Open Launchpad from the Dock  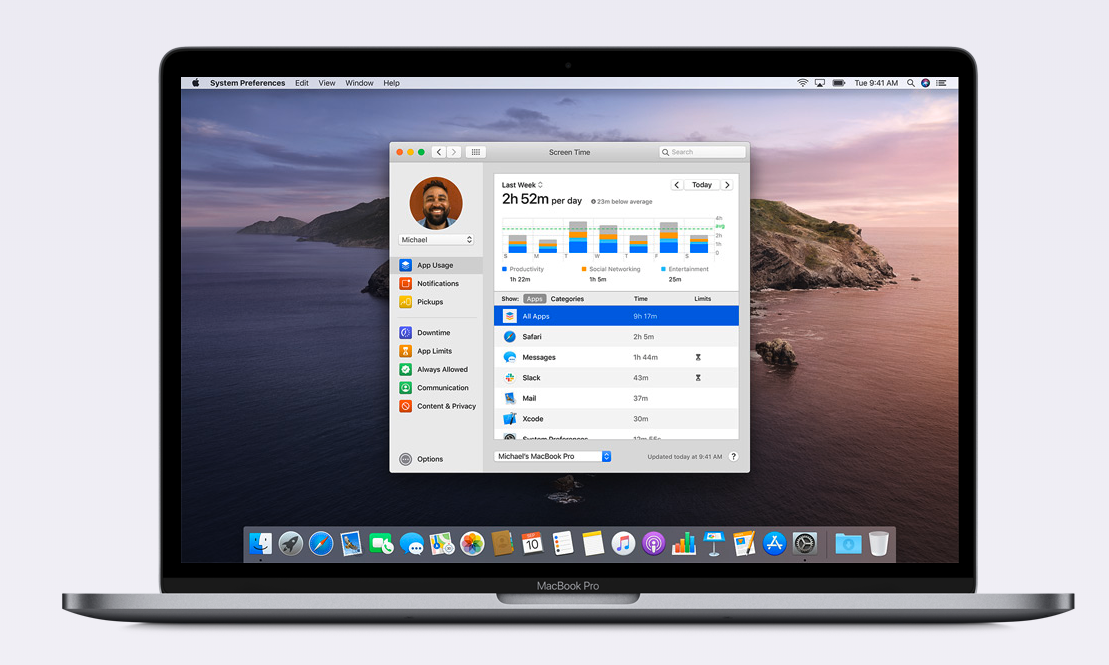(x=291, y=544)
